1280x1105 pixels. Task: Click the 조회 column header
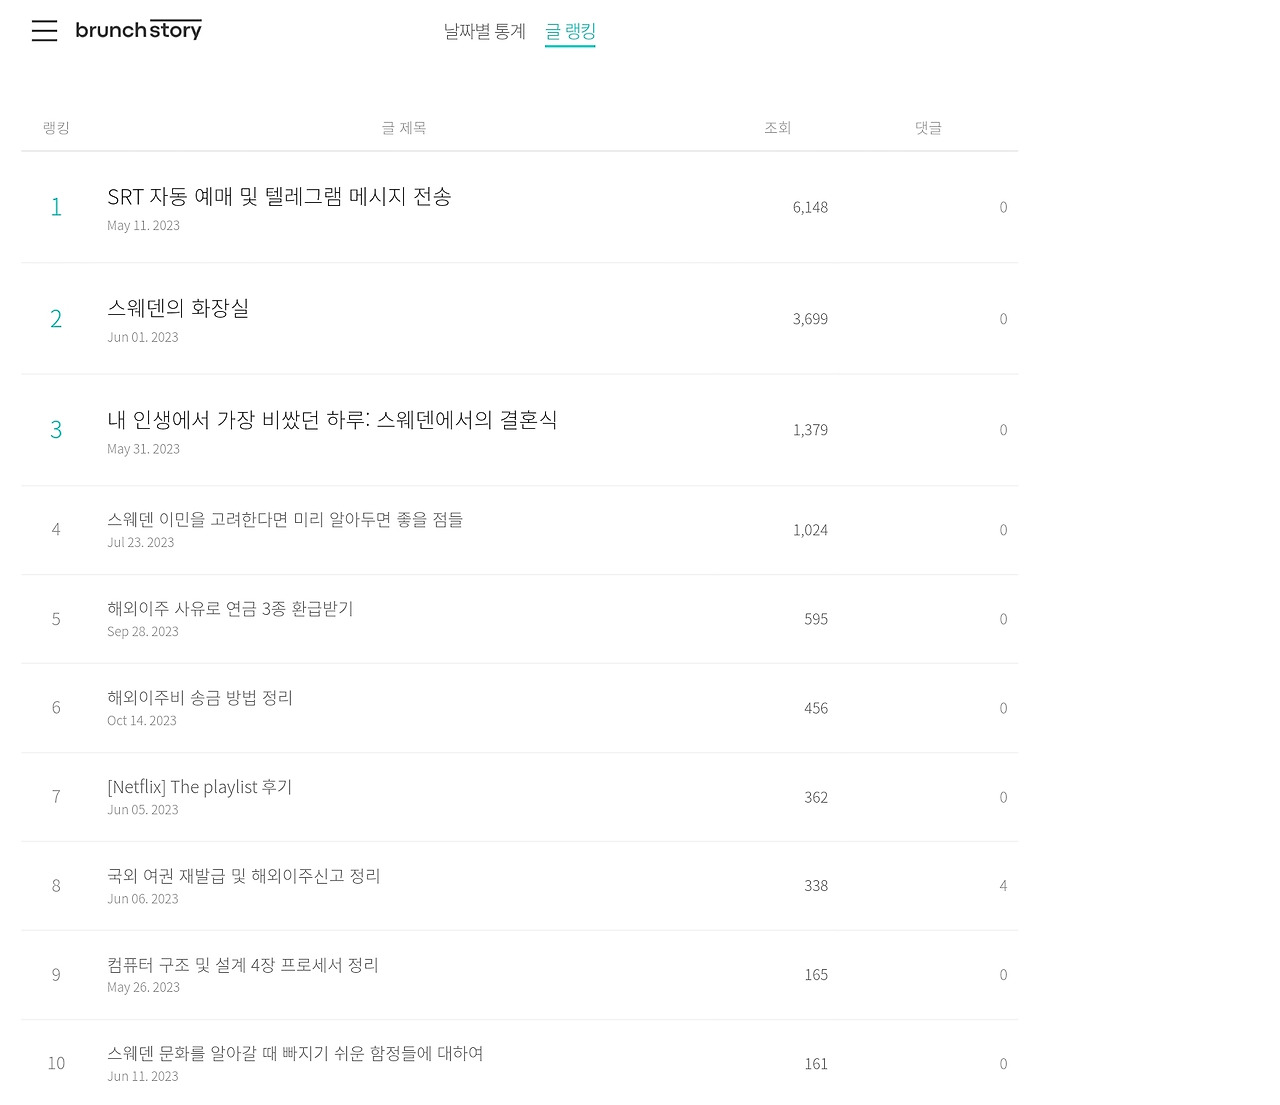point(777,127)
